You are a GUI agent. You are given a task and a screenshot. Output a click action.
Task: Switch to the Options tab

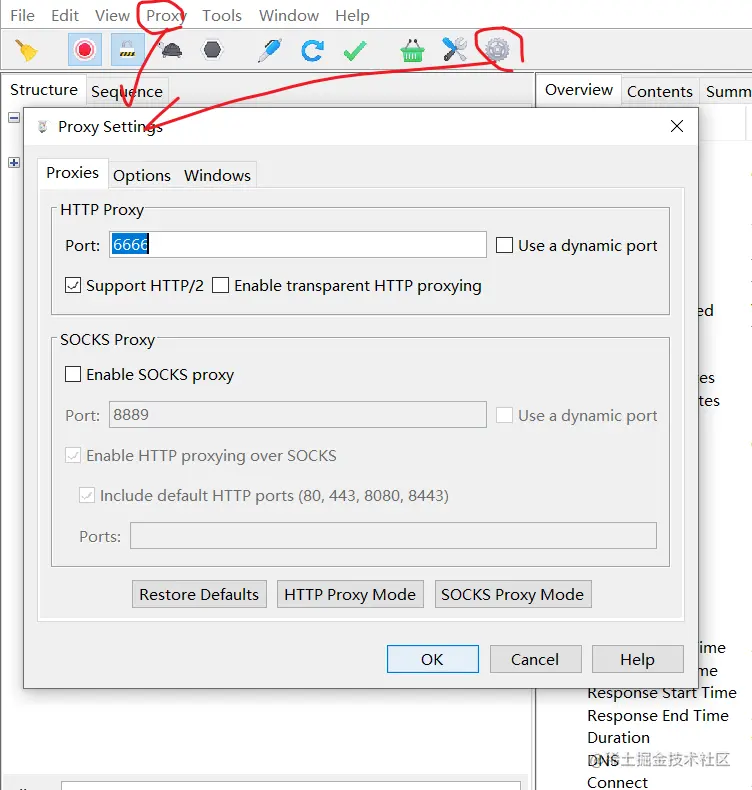tap(142, 175)
